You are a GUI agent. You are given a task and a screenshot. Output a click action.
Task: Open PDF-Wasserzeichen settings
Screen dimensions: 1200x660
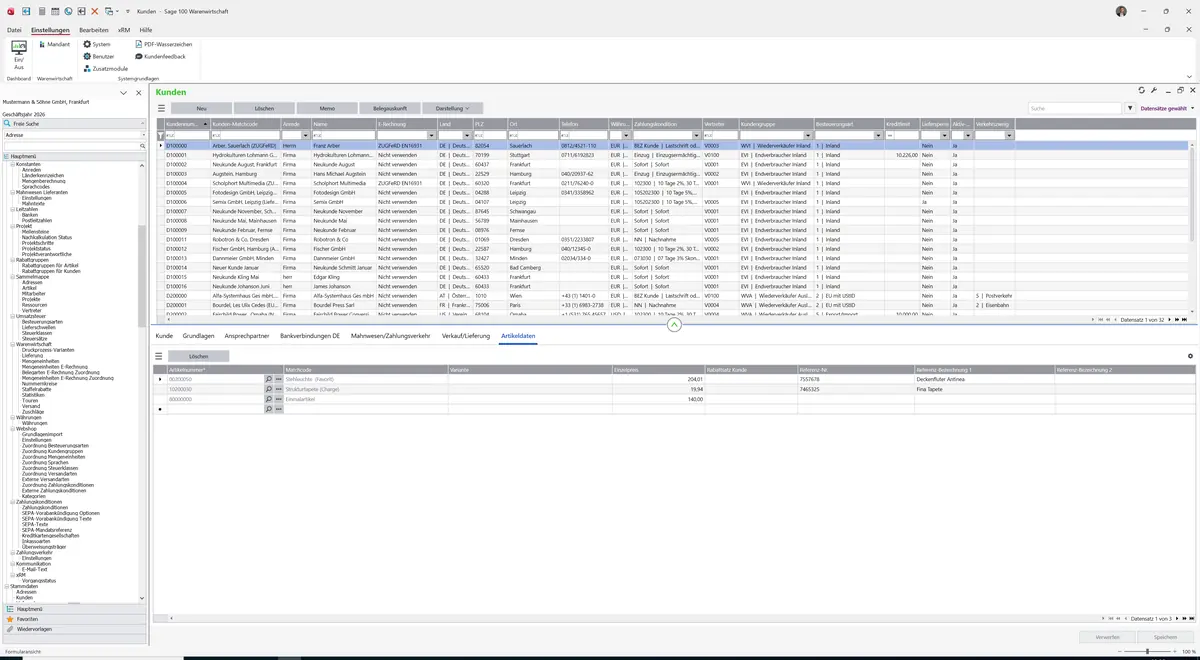tap(163, 44)
